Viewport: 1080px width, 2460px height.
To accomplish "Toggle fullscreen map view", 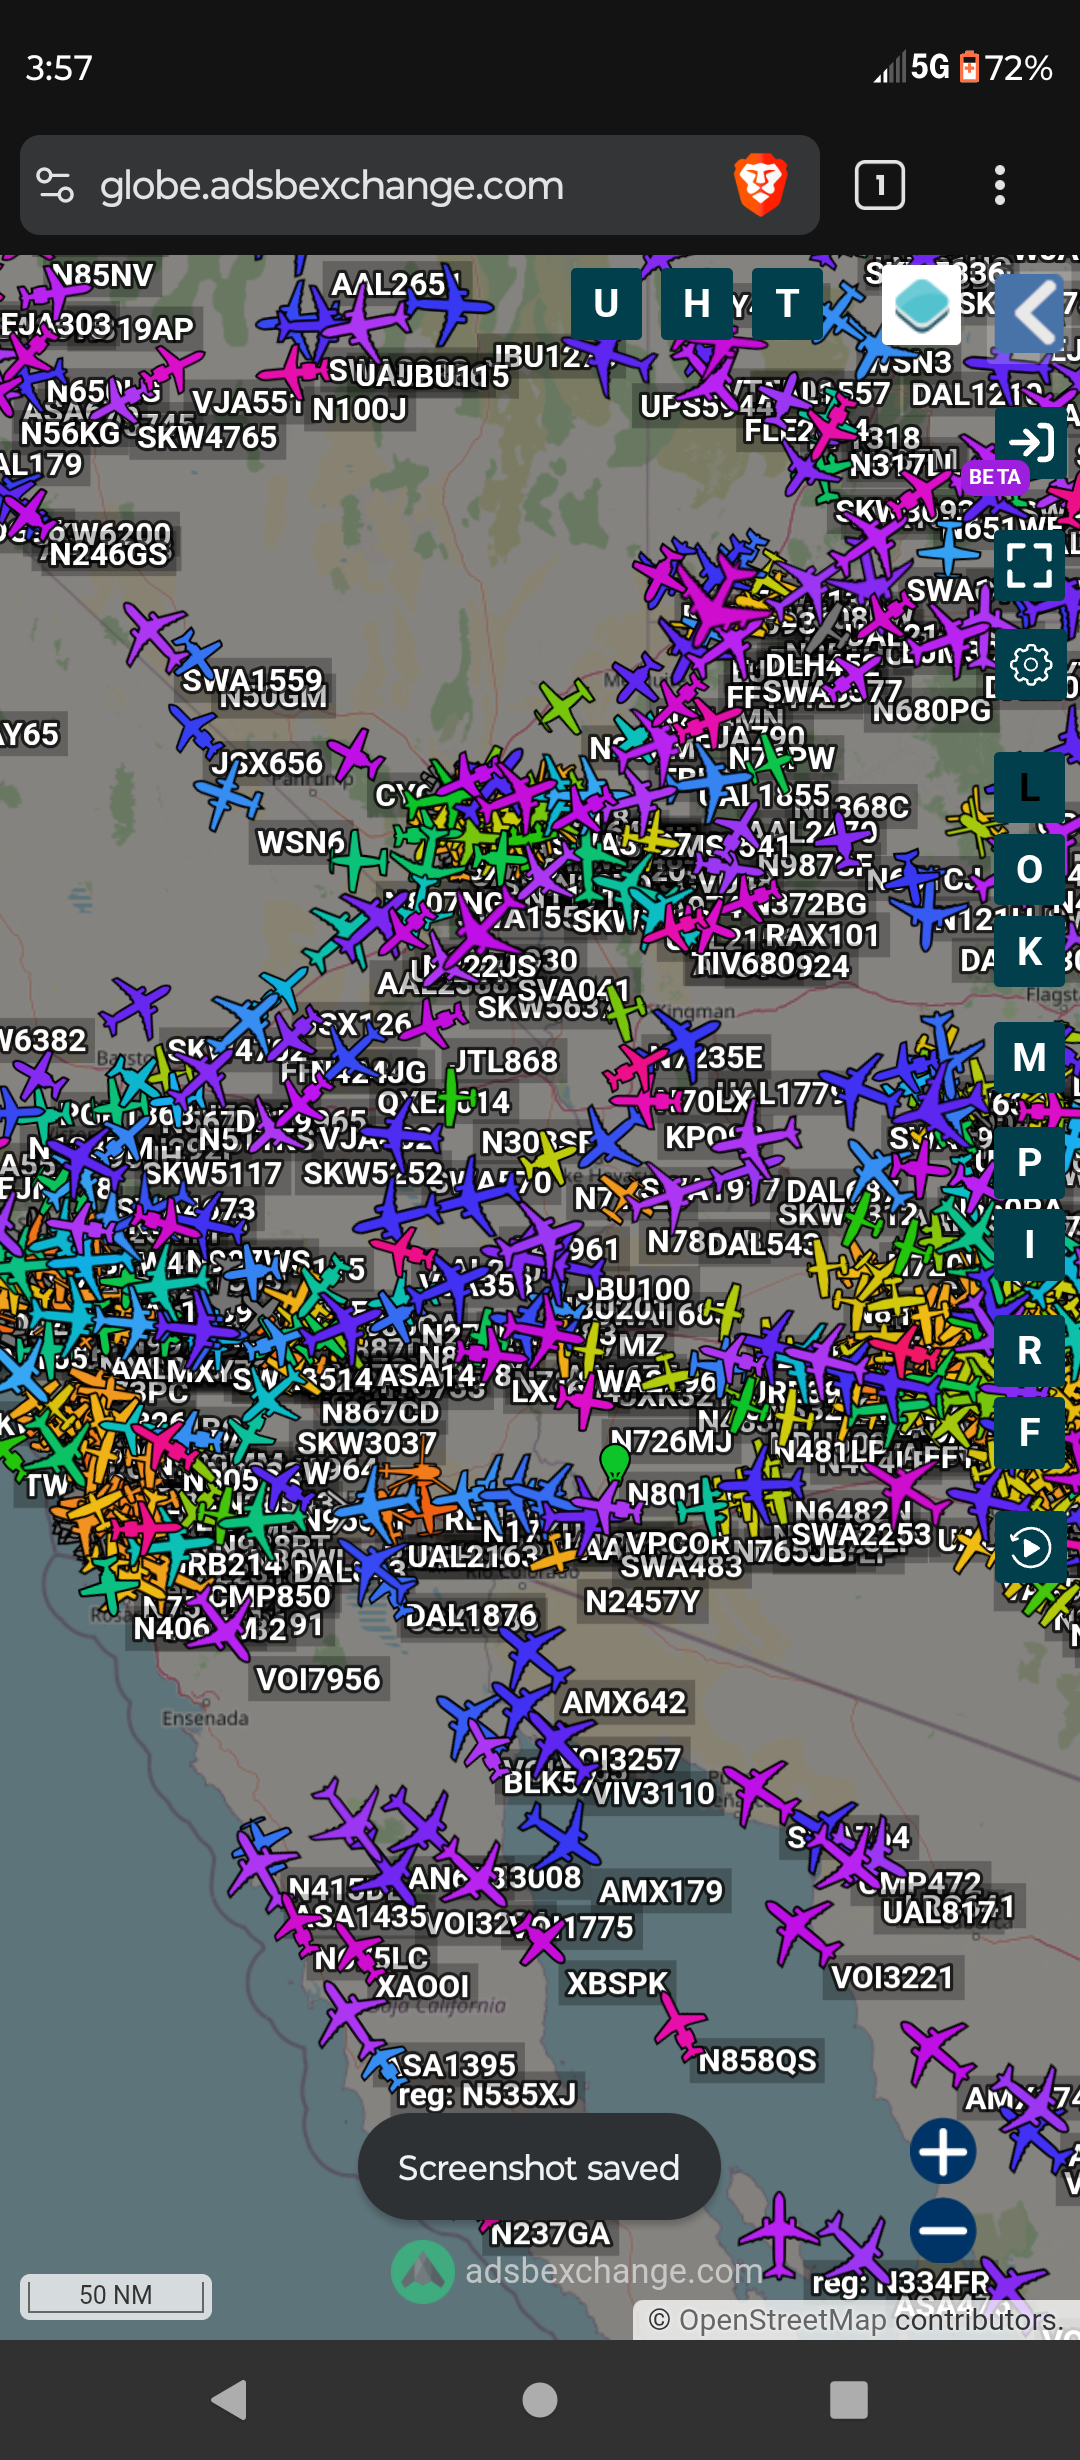I will 1030,565.
